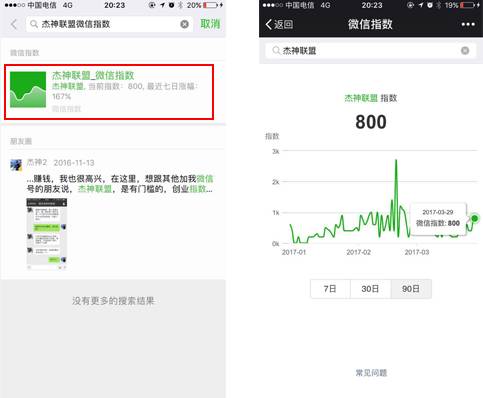Tap the 返回 back button
Image resolution: width=483 pixels, height=398 pixels.
tap(279, 24)
